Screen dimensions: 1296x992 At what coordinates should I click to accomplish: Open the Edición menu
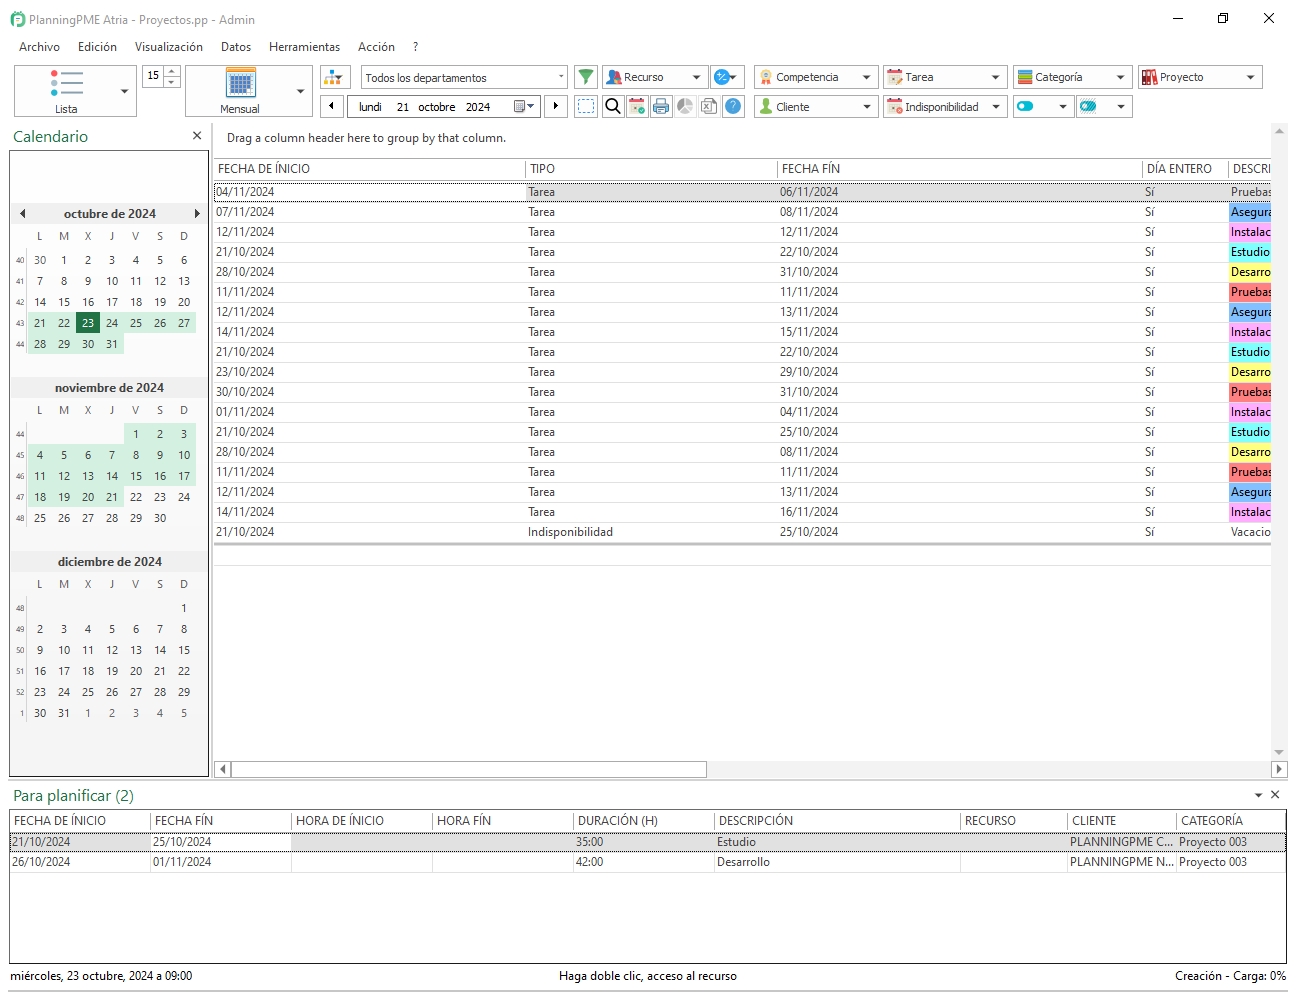point(97,47)
